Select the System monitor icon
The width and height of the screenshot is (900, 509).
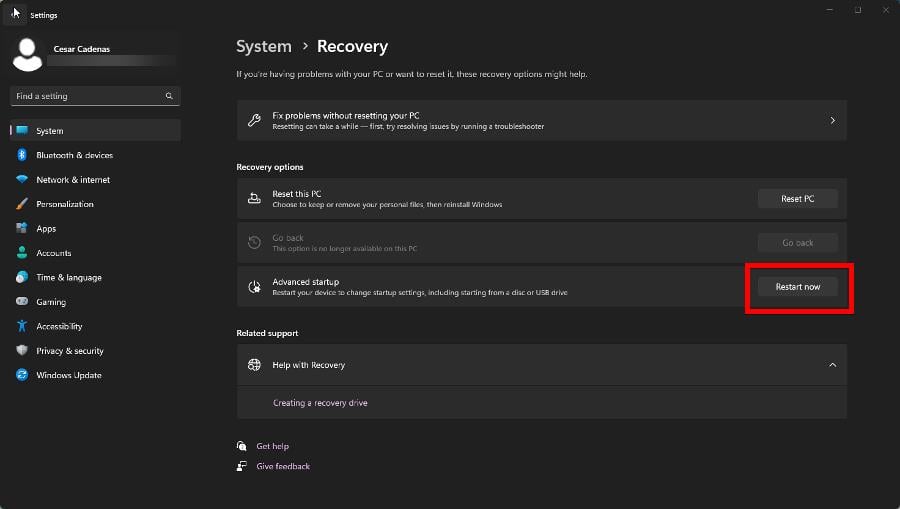point(22,130)
